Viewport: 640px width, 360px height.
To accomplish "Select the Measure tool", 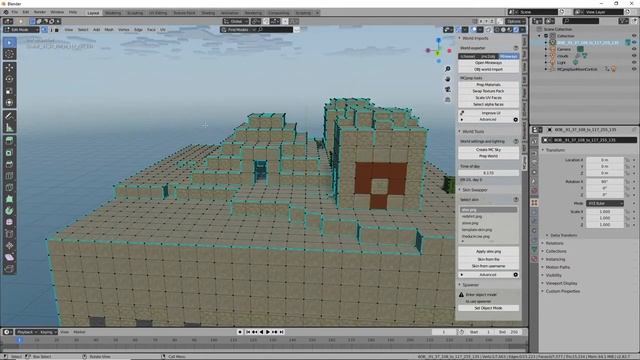I will [x=10, y=128].
